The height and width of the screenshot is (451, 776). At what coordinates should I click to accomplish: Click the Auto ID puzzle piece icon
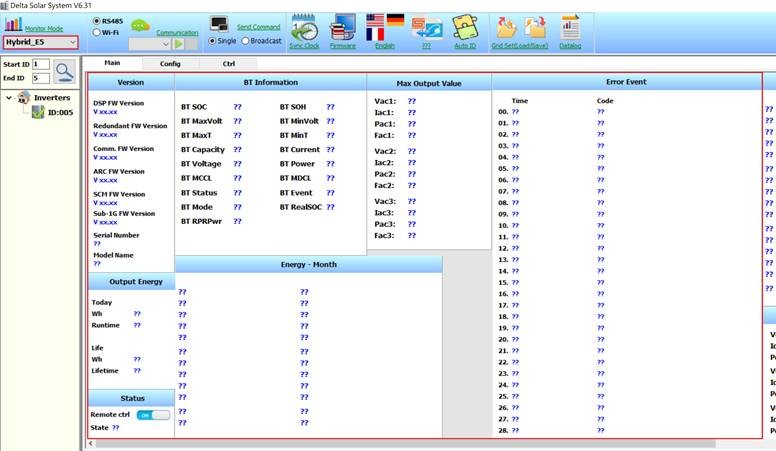tap(465, 28)
